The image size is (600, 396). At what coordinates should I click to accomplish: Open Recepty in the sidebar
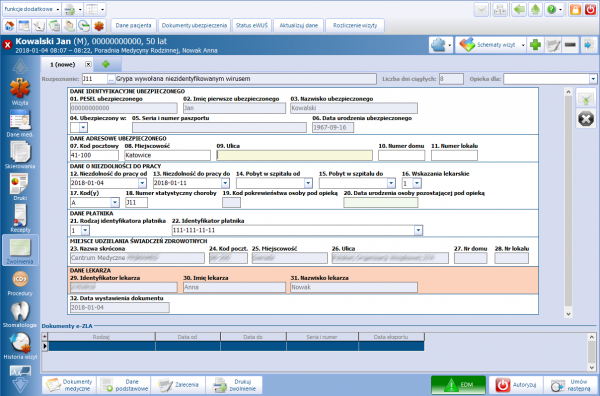point(20,218)
